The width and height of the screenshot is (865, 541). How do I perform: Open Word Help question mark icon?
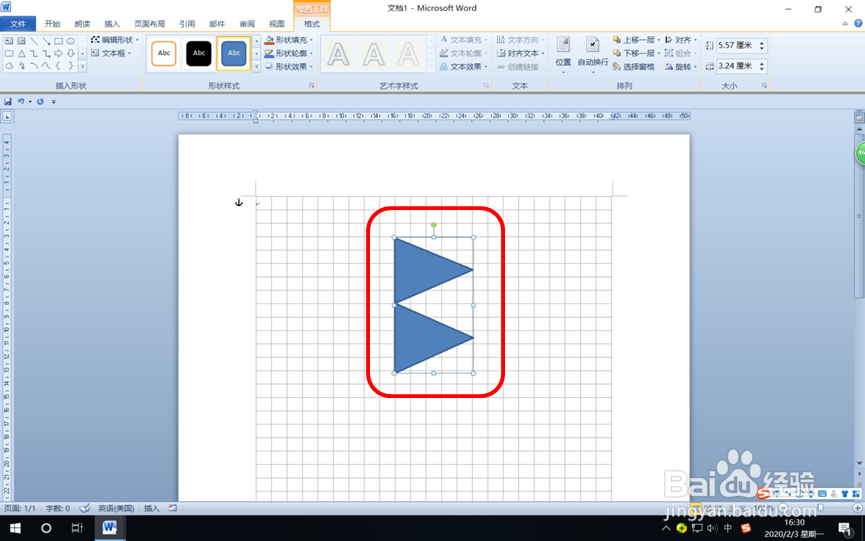point(858,23)
